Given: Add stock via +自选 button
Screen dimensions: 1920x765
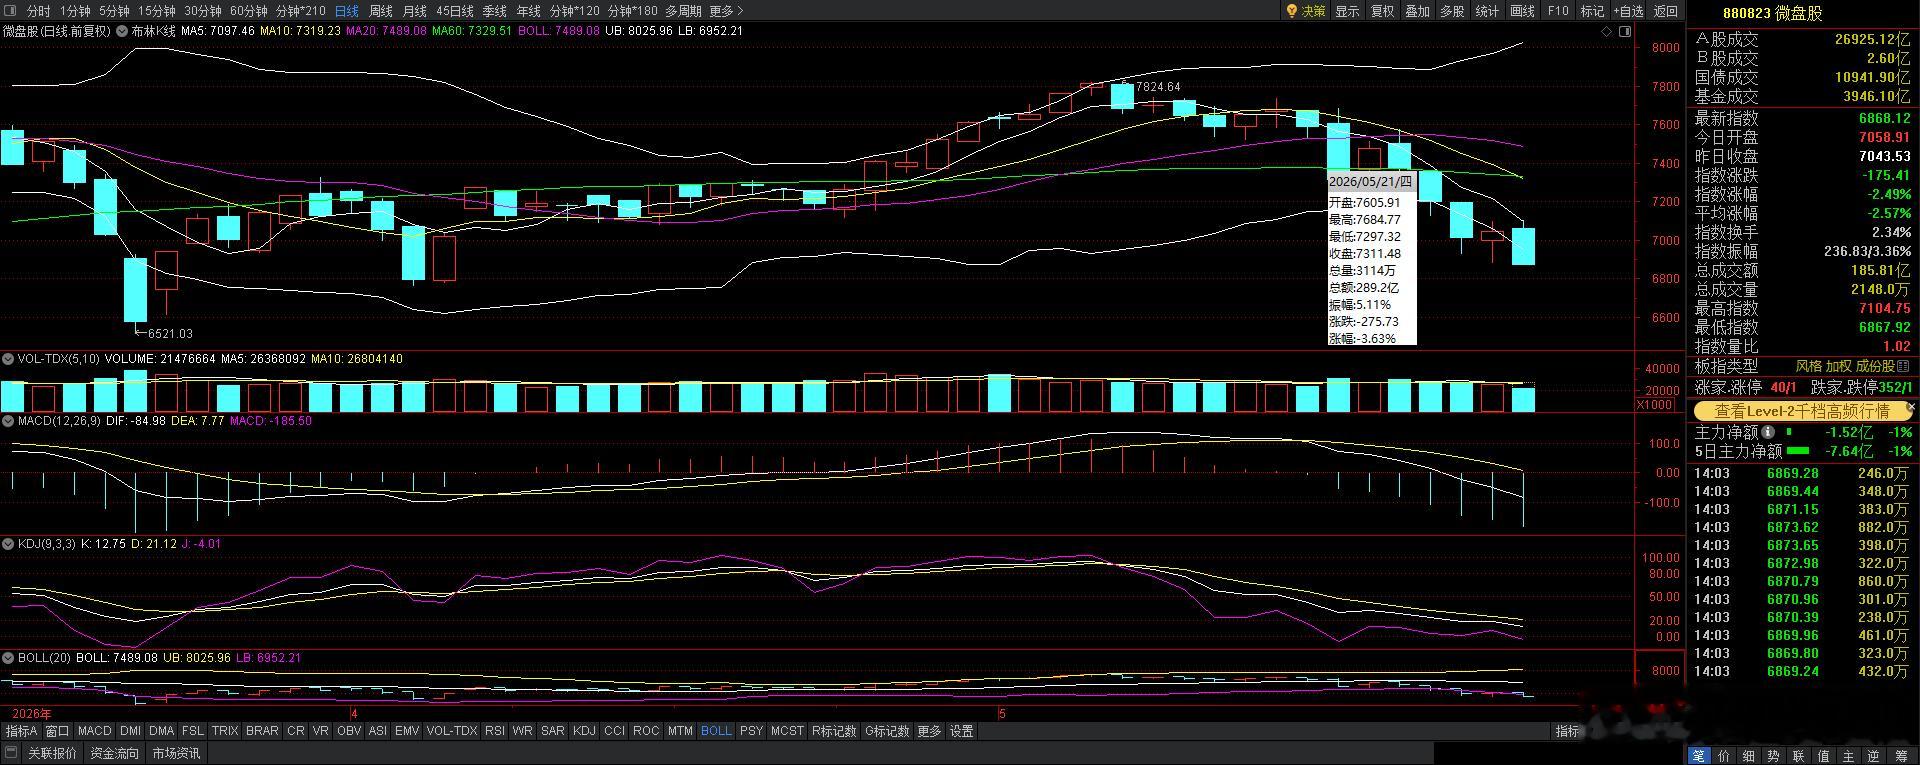Looking at the screenshot, I should [1627, 11].
